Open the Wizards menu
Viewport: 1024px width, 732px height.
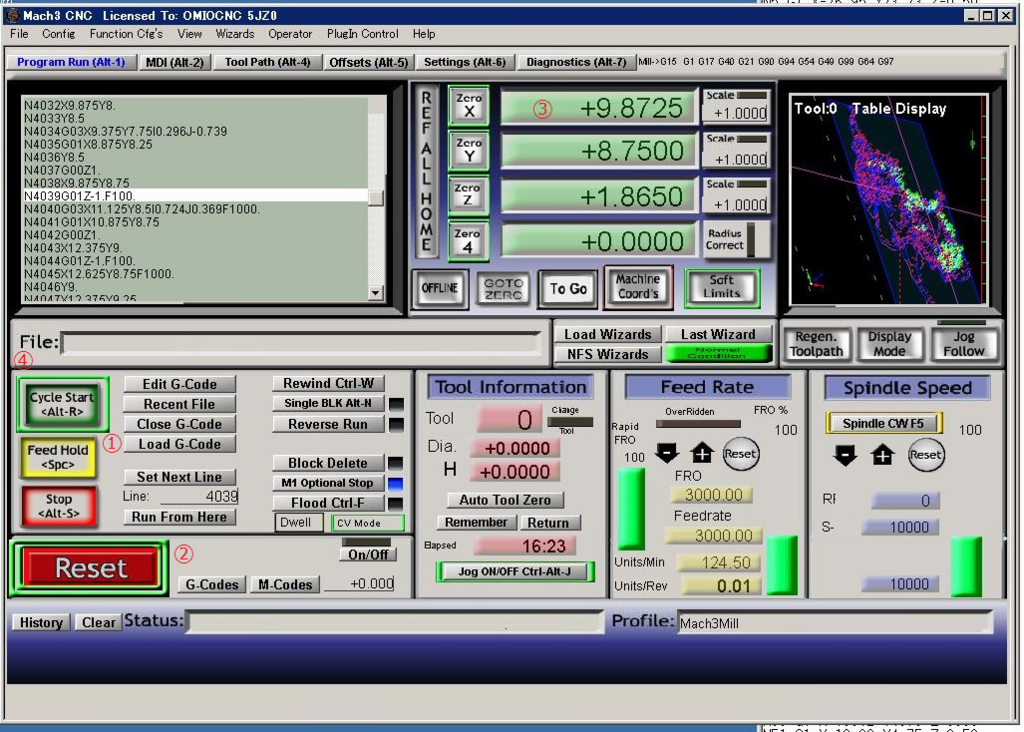pyautogui.click(x=234, y=34)
